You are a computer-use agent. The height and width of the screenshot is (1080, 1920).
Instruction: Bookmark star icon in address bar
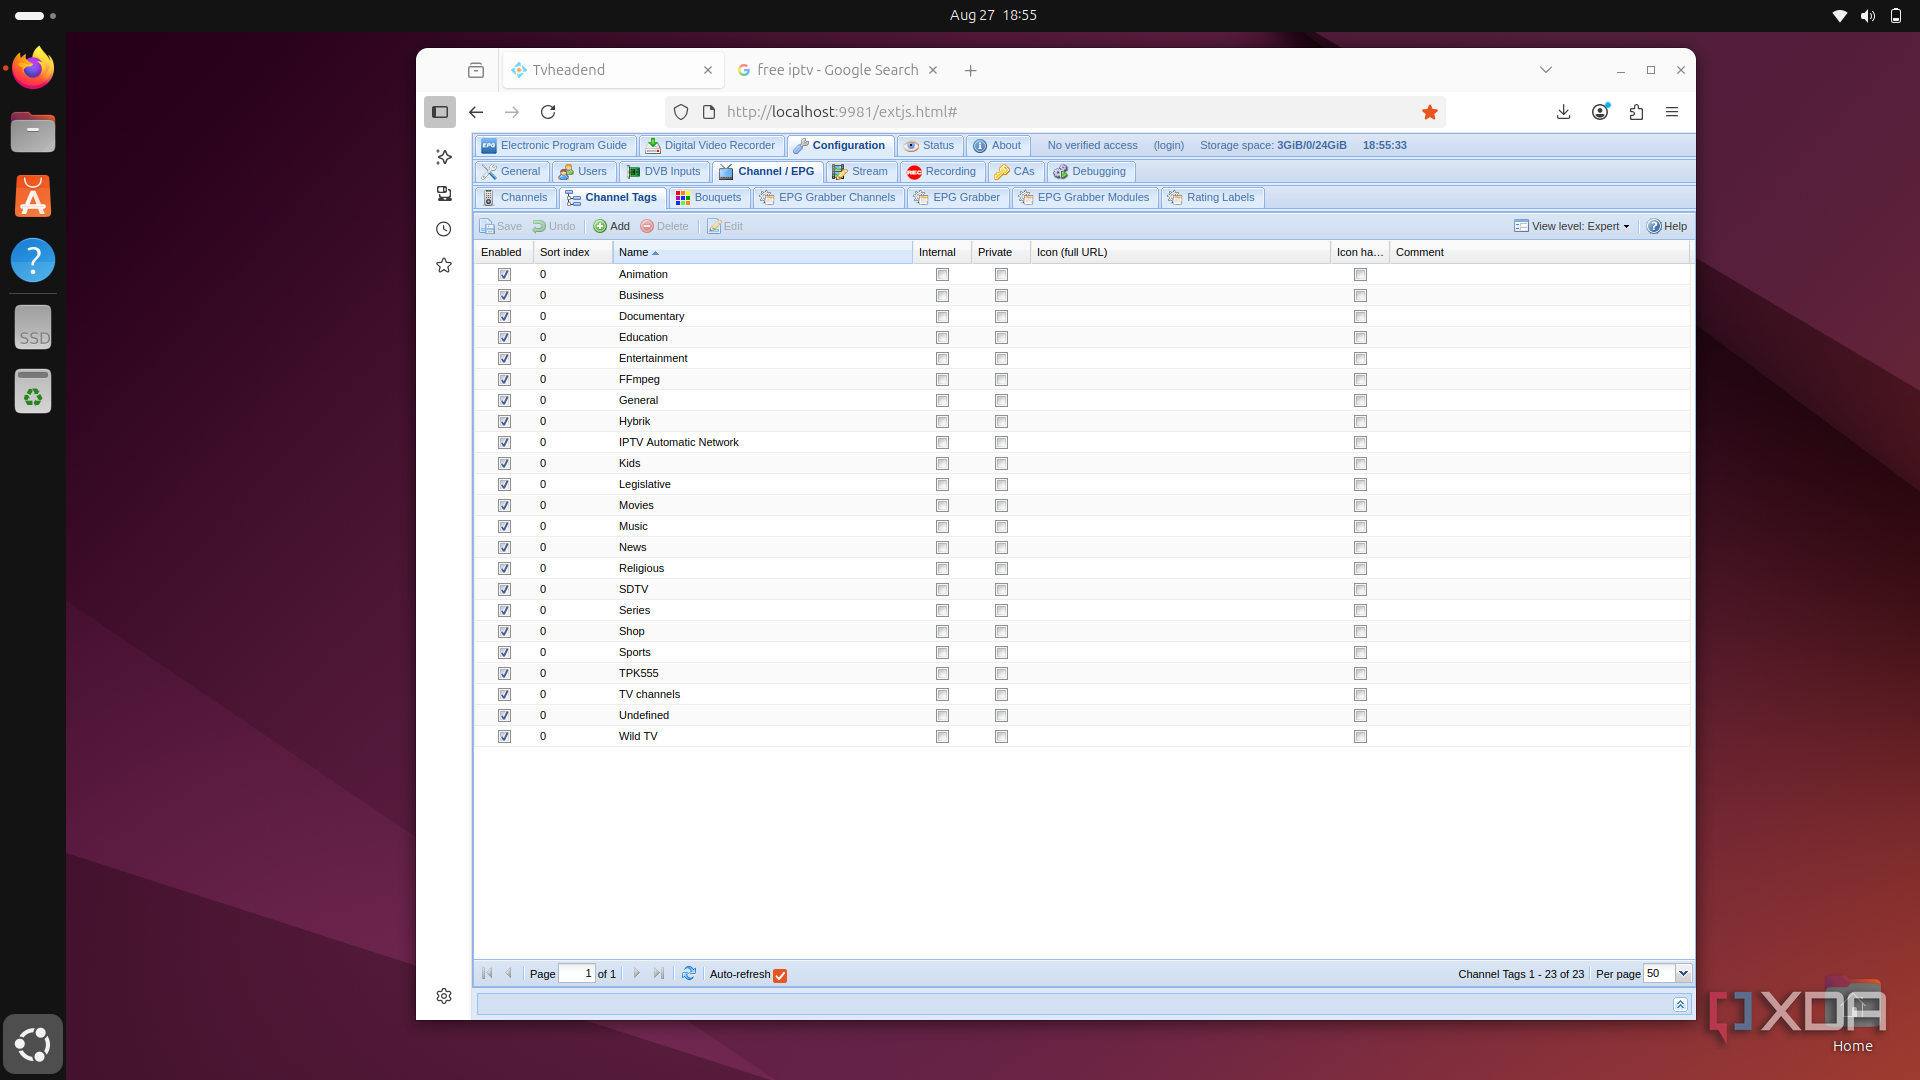(1430, 112)
